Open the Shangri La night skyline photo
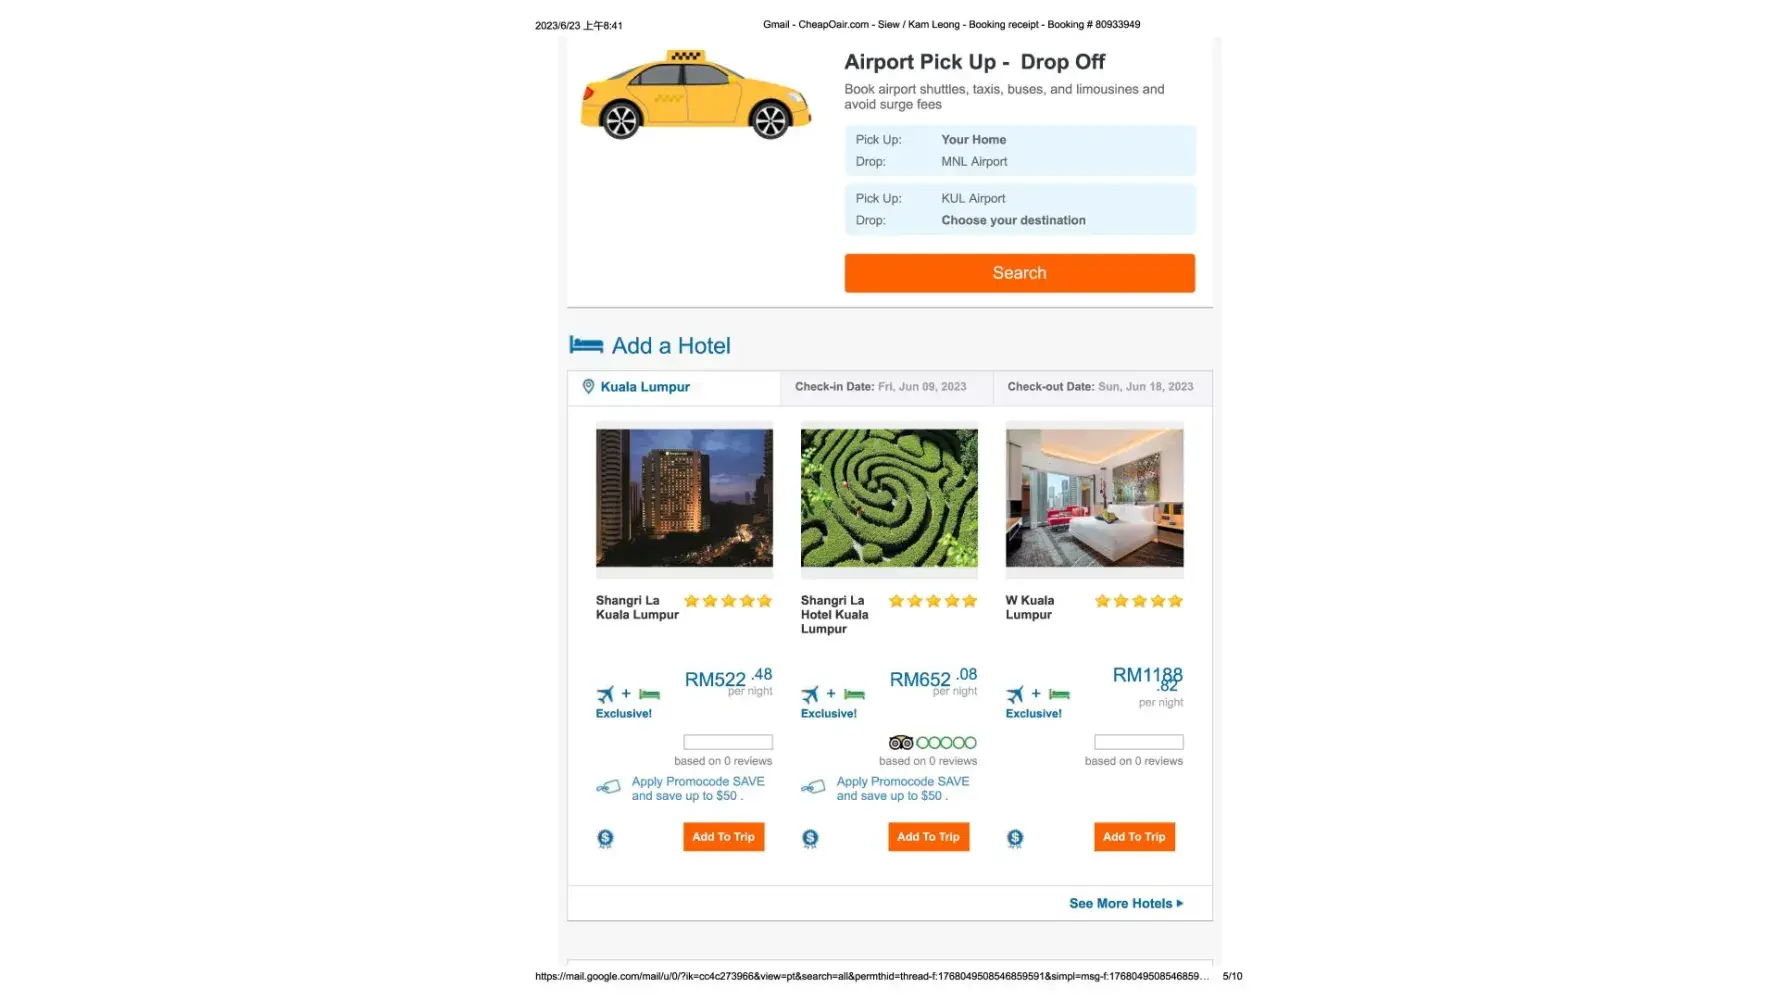This screenshot has height=1000, width=1778. [684, 498]
